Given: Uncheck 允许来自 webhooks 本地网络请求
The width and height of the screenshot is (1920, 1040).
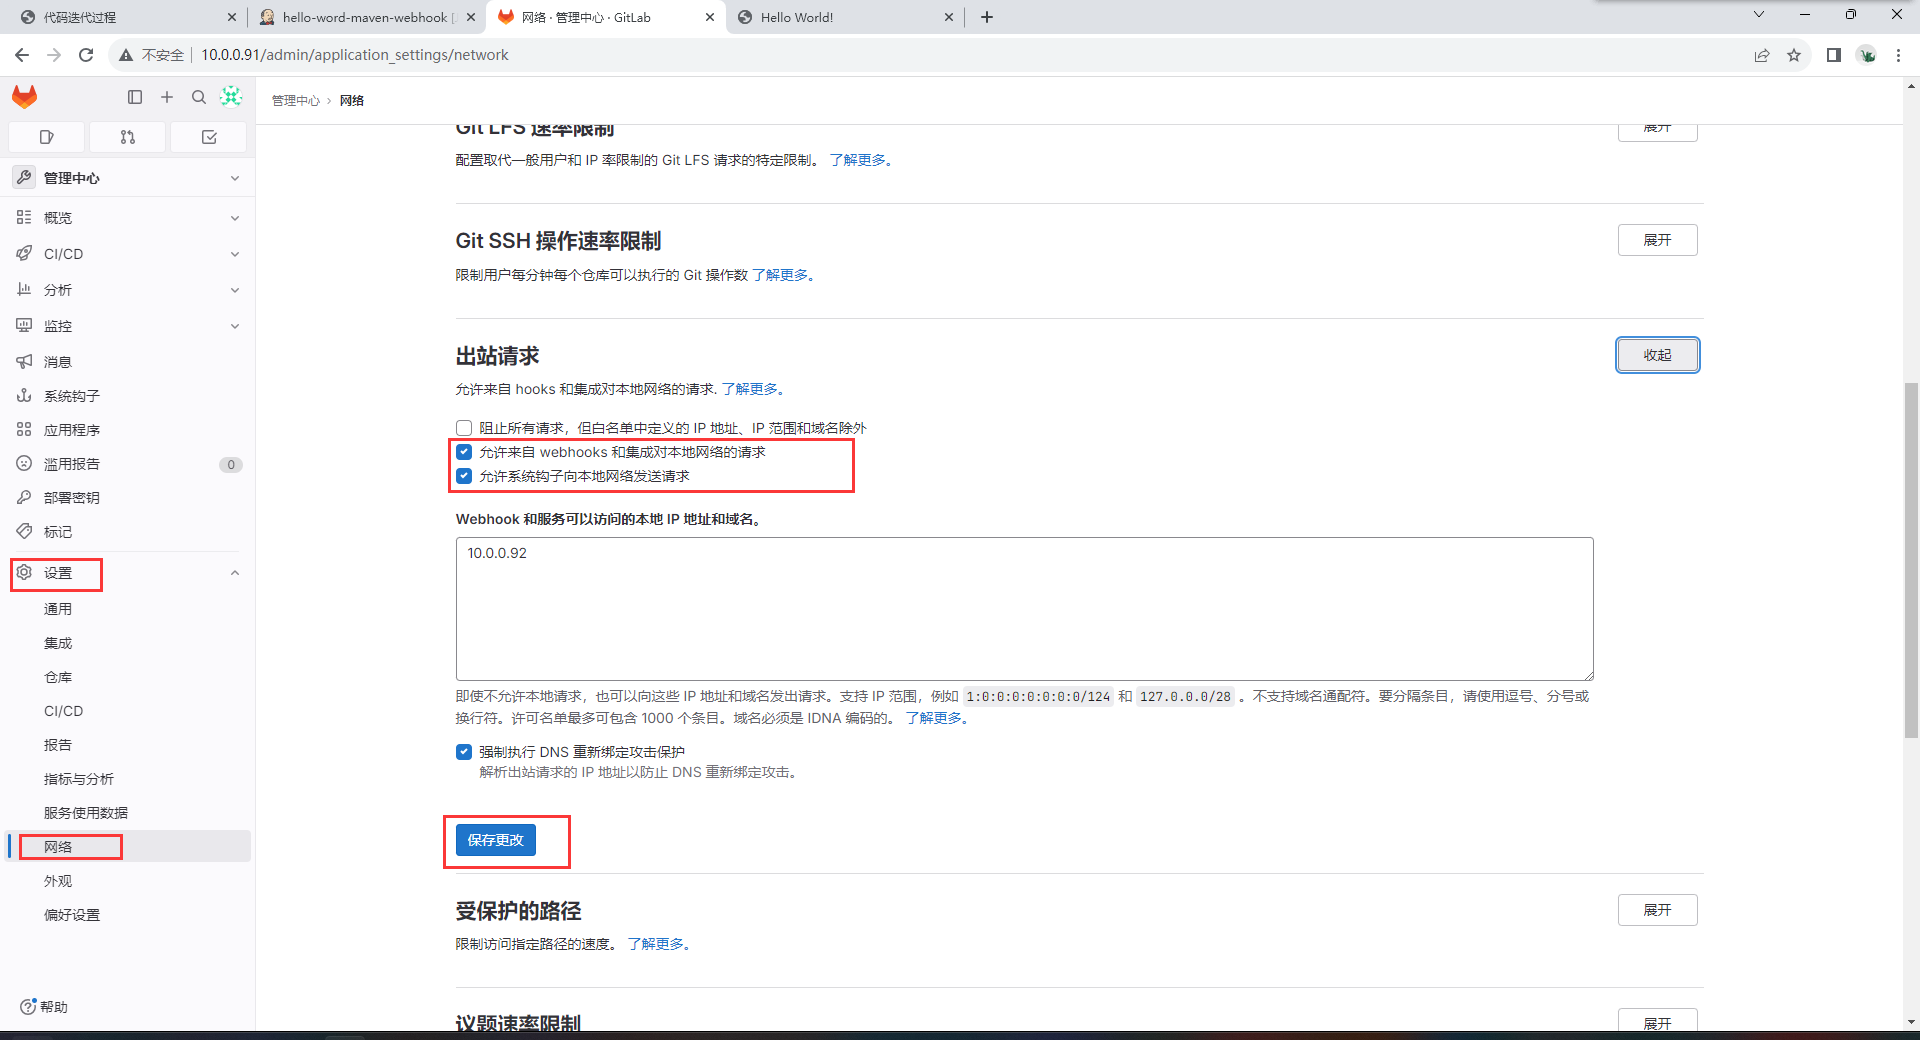Looking at the screenshot, I should click(464, 452).
